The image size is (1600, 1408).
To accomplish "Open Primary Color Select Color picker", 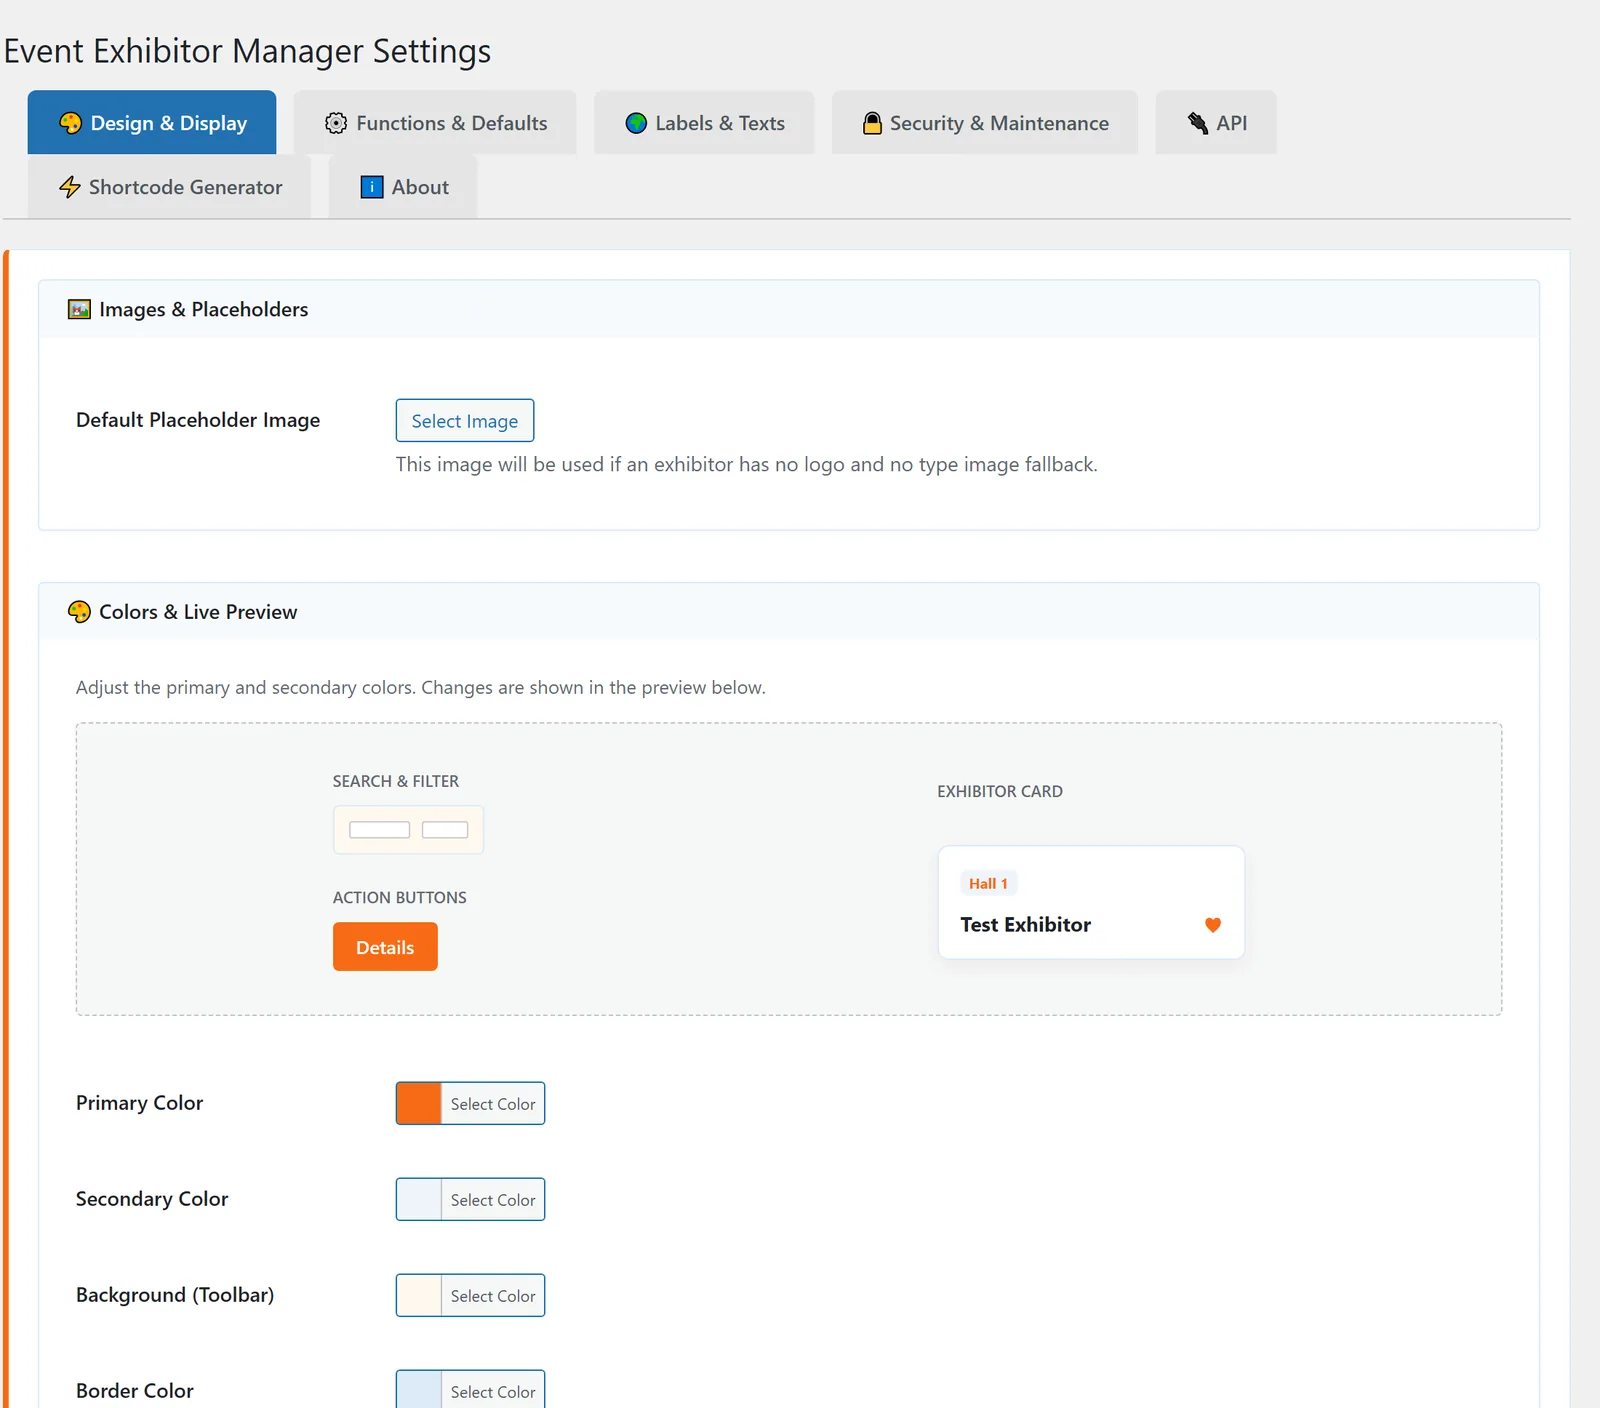I will (x=493, y=1103).
